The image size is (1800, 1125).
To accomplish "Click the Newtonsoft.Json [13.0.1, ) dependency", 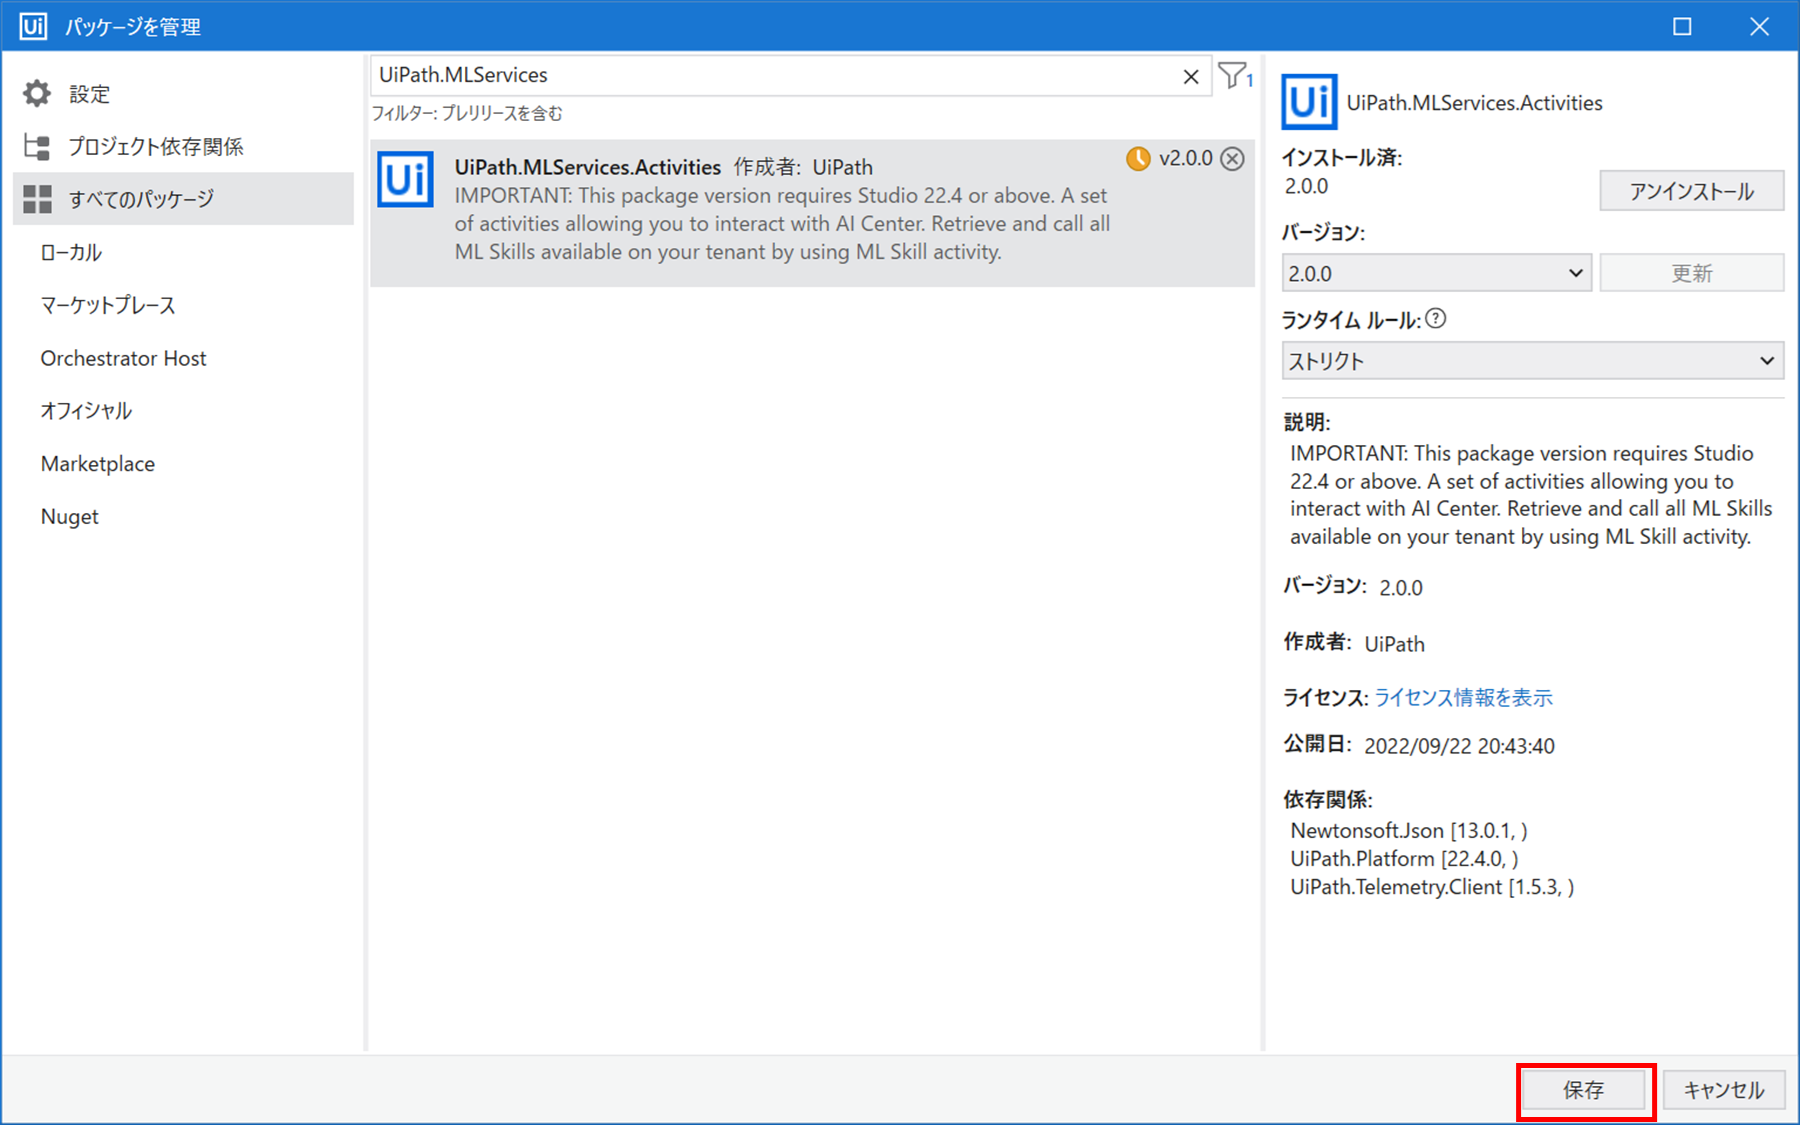I will (x=1409, y=831).
